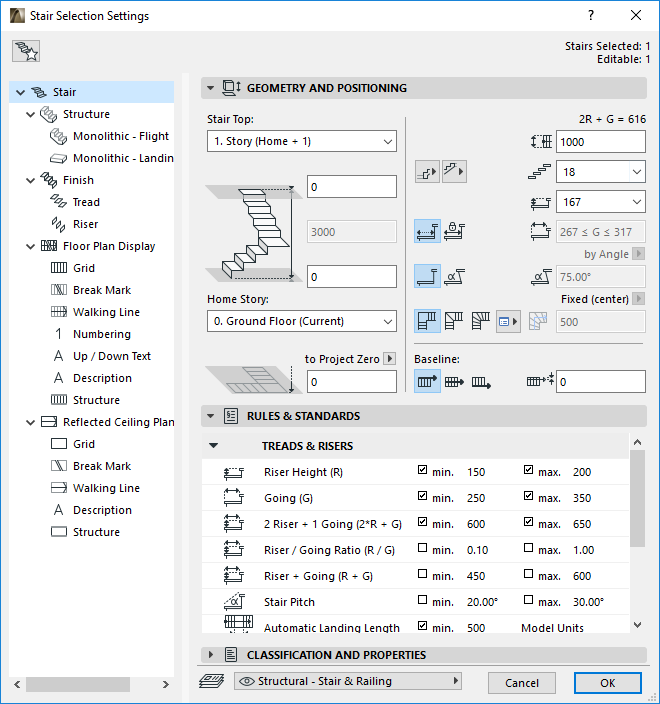Choose the first winder turning type icon

coord(427,321)
